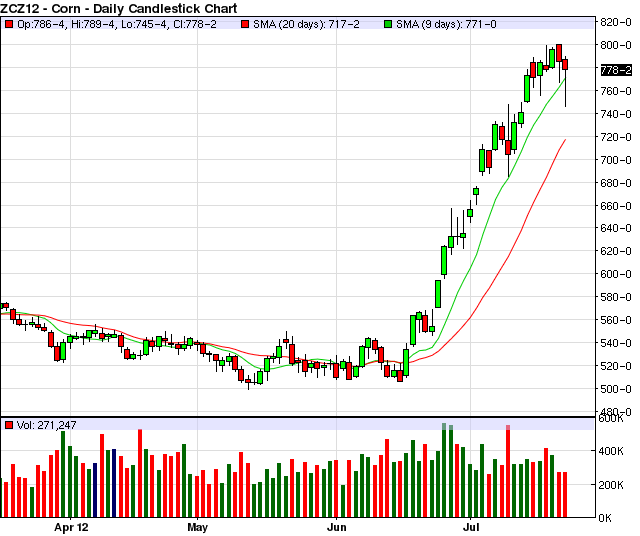The width and height of the screenshot is (640, 536).
Task: Click the 820-0 price axis label
Action: 616,22
